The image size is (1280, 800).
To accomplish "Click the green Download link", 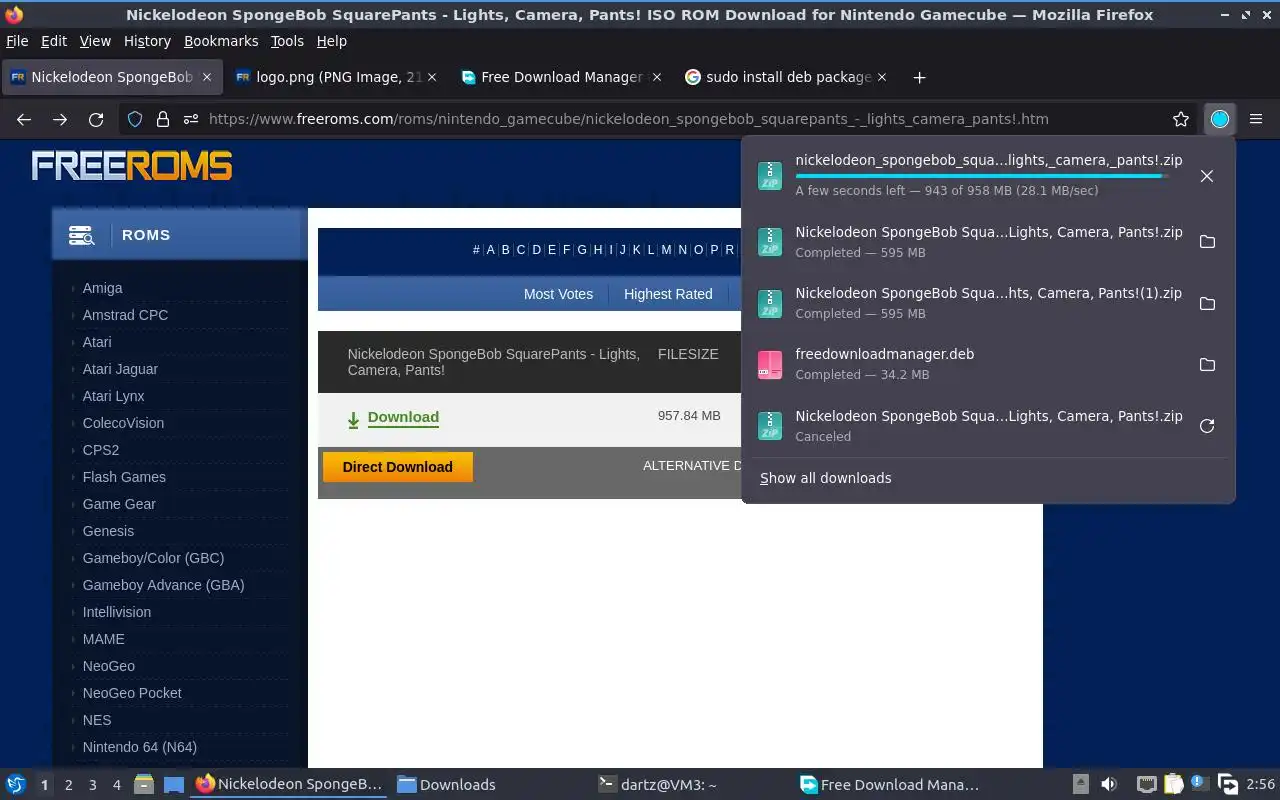I will pyautogui.click(x=403, y=417).
